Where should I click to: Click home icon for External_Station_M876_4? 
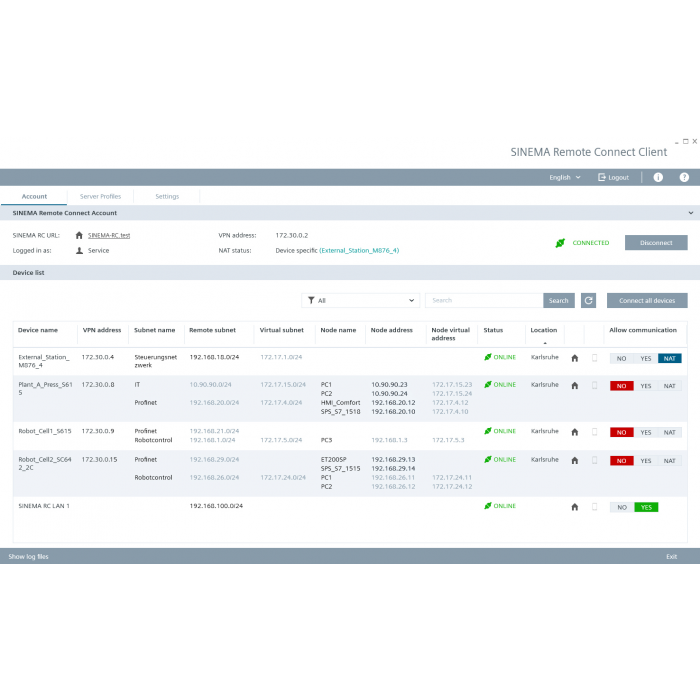coord(574,357)
